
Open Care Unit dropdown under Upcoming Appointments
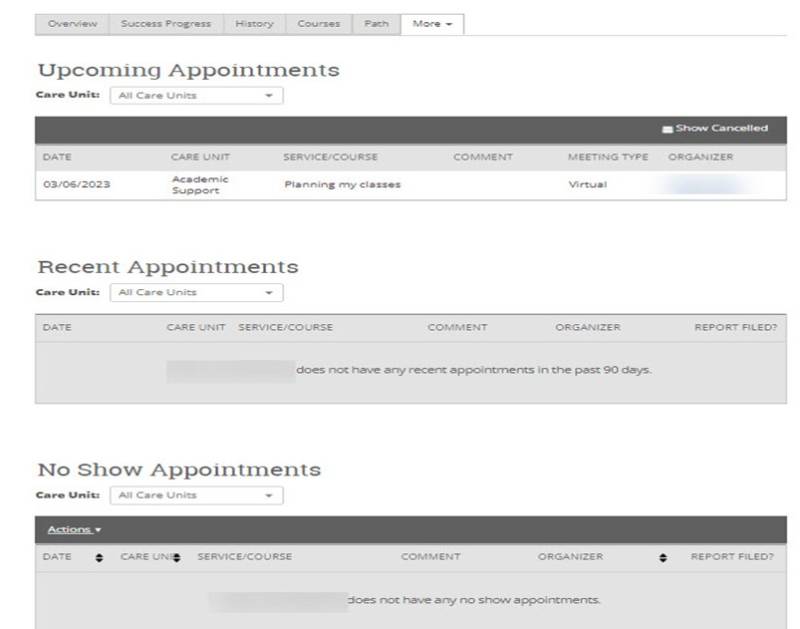tap(196, 96)
